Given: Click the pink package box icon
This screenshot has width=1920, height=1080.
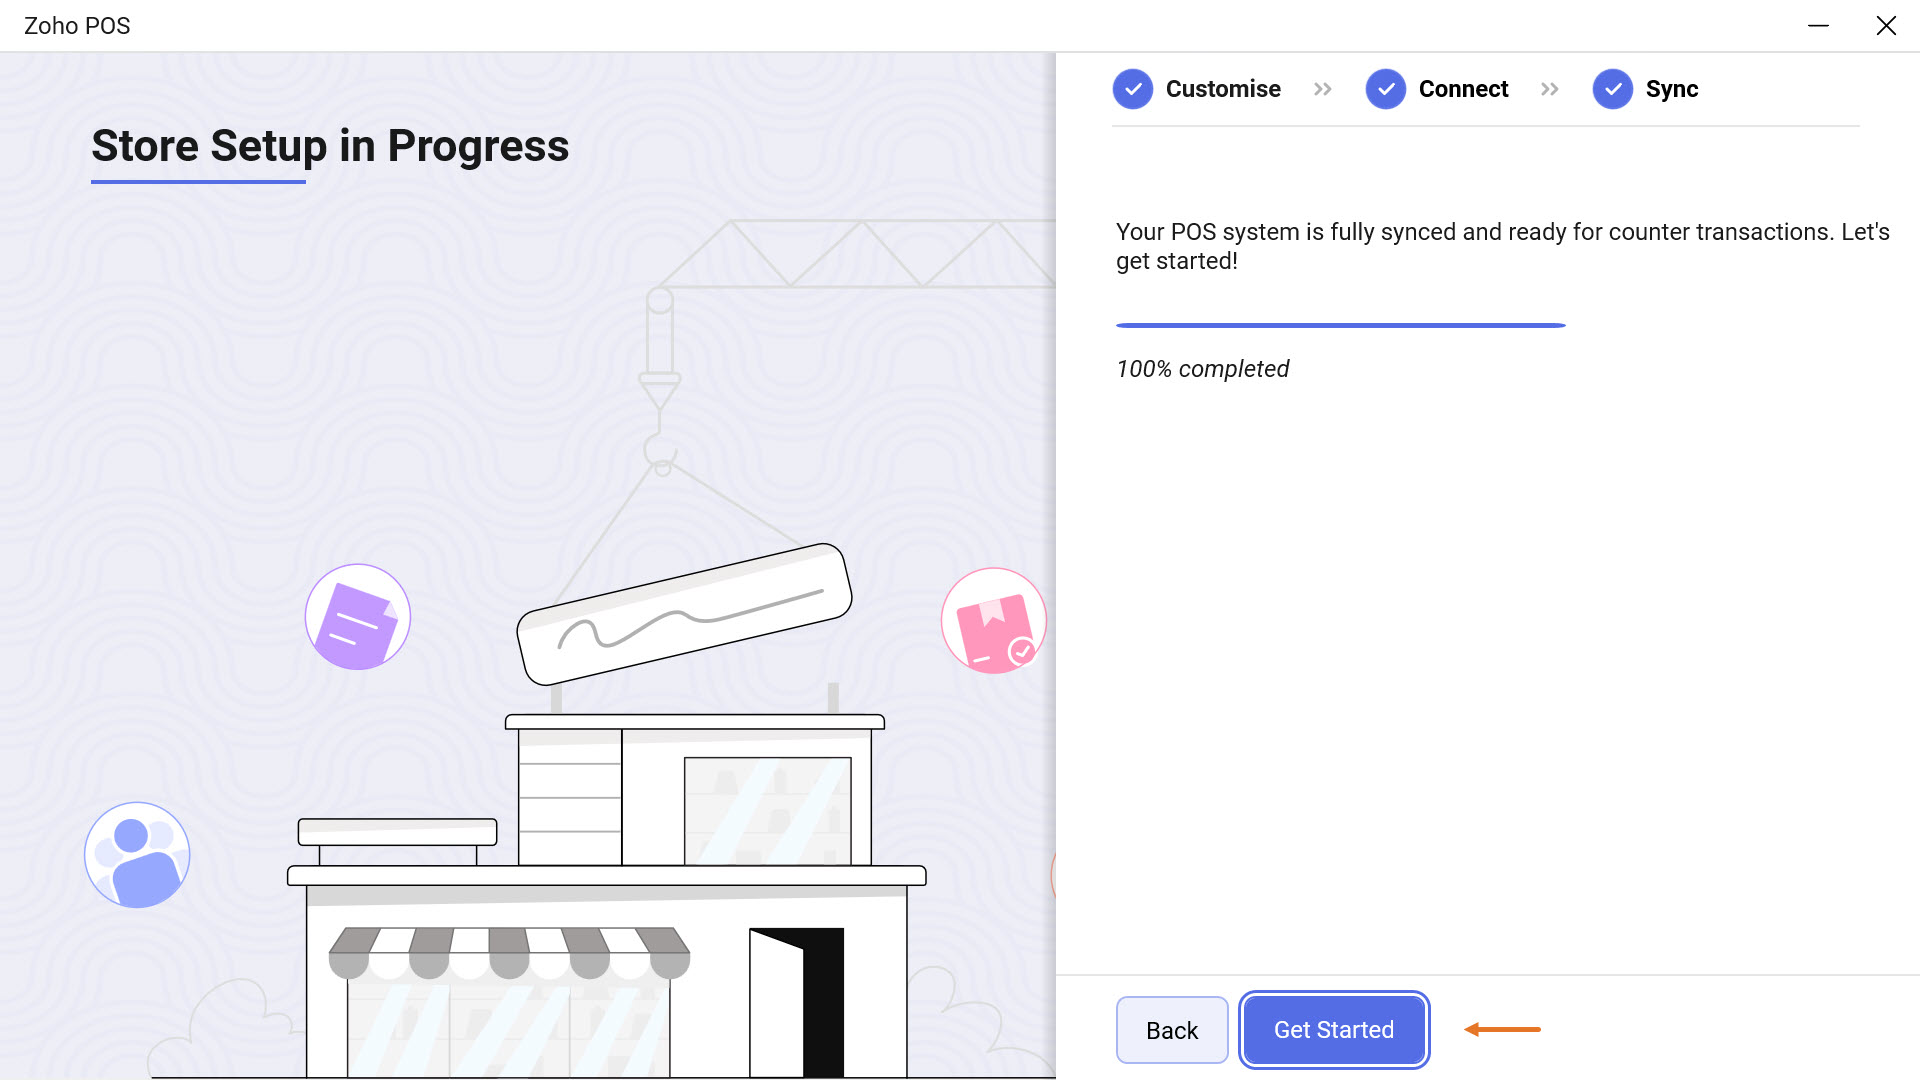Looking at the screenshot, I should coord(993,621).
